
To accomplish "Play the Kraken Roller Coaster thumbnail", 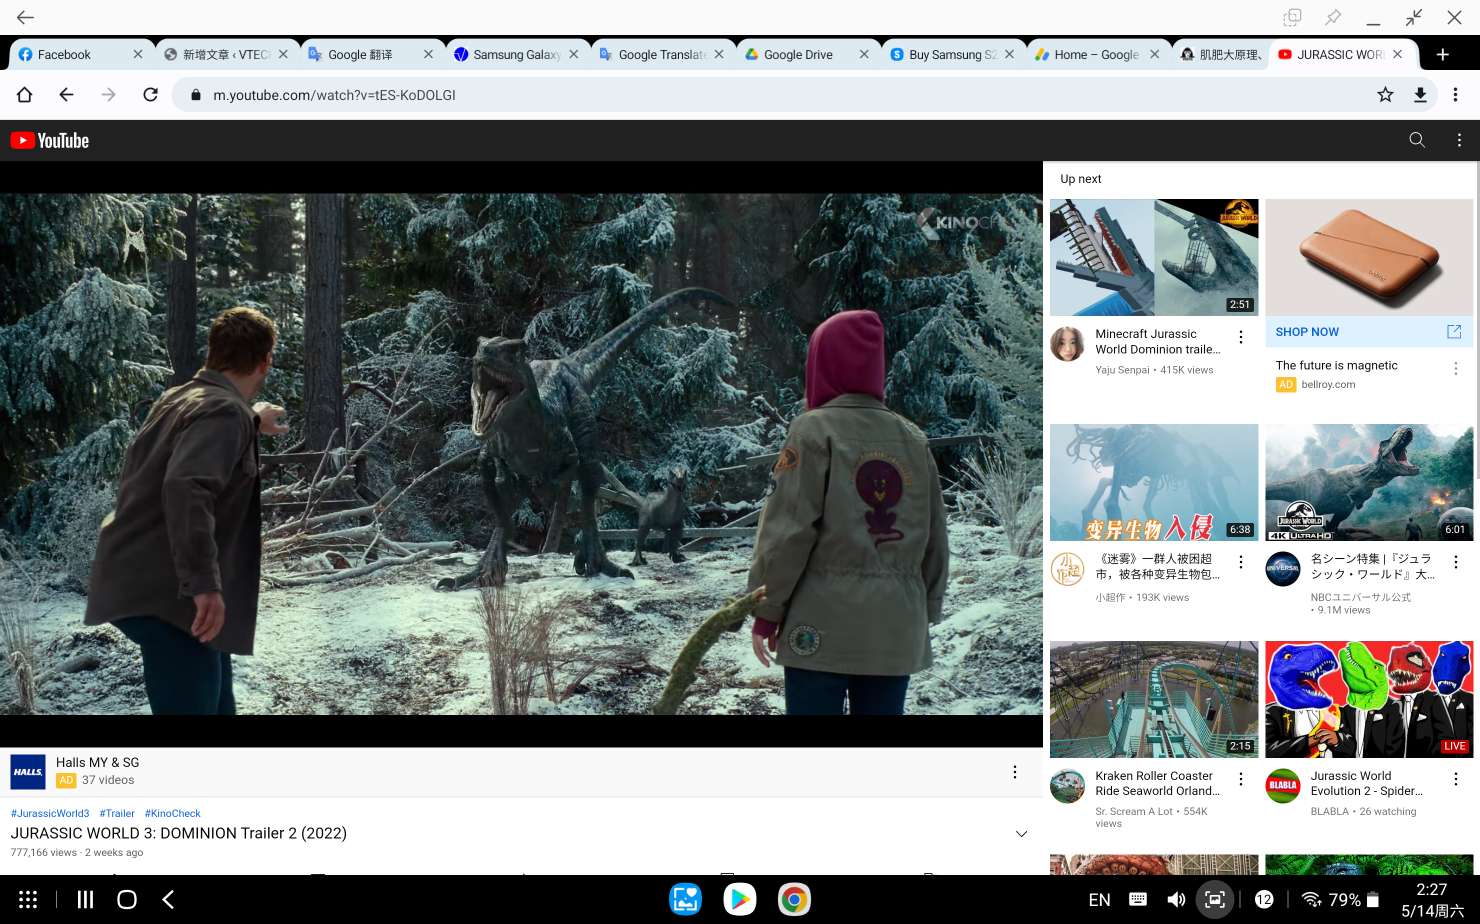I will click(x=1154, y=699).
